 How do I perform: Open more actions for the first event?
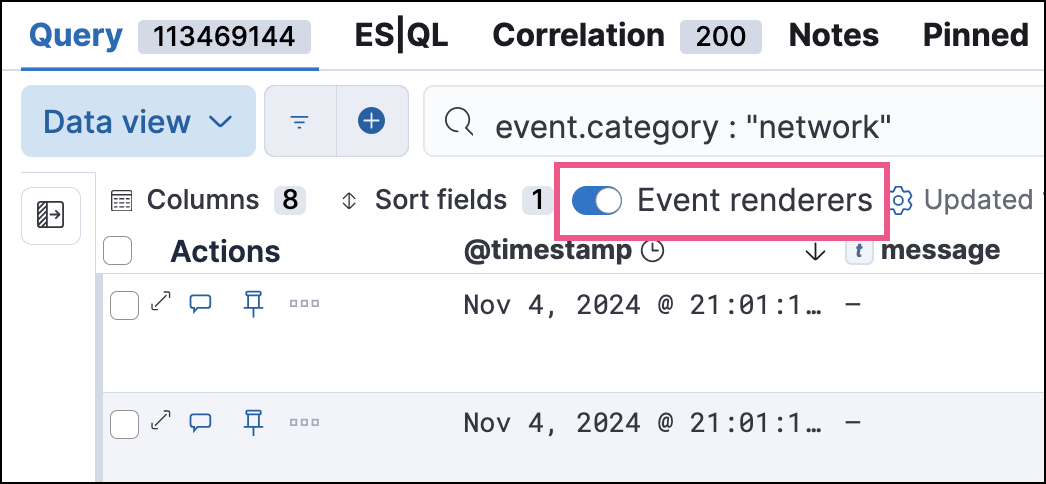(x=304, y=304)
